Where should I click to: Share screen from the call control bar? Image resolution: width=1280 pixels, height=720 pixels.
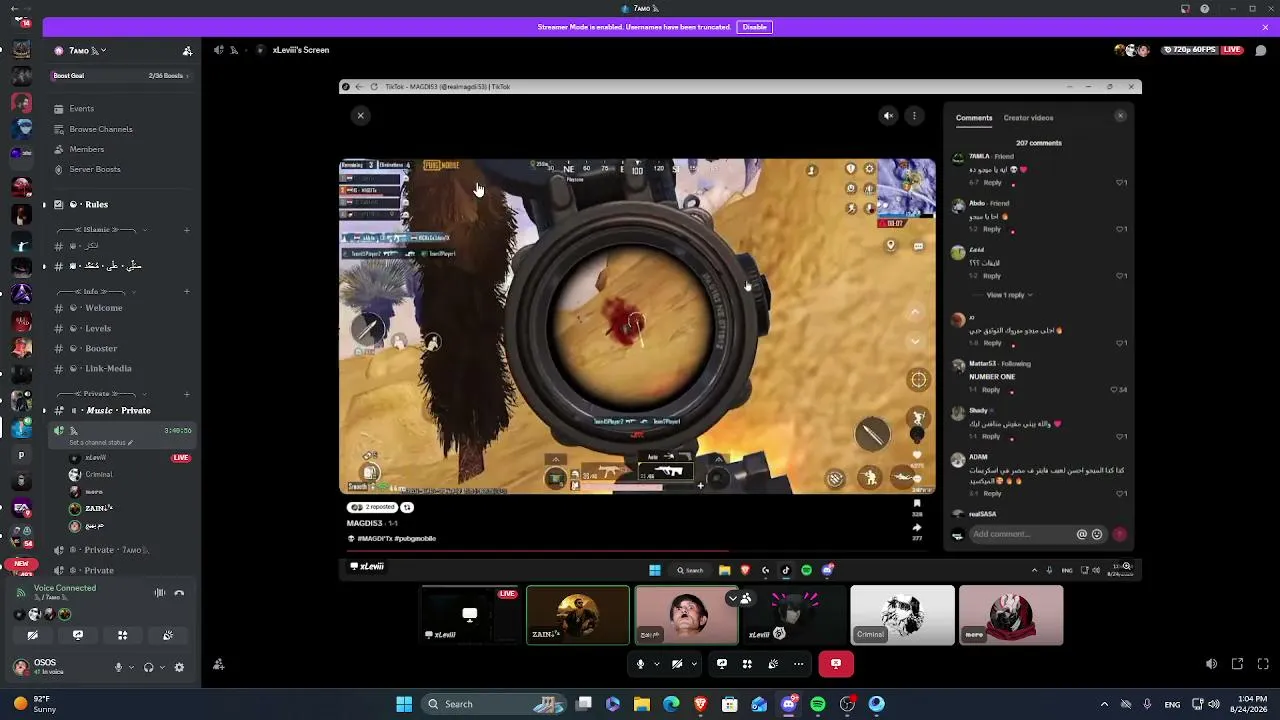pyautogui.click(x=722, y=663)
